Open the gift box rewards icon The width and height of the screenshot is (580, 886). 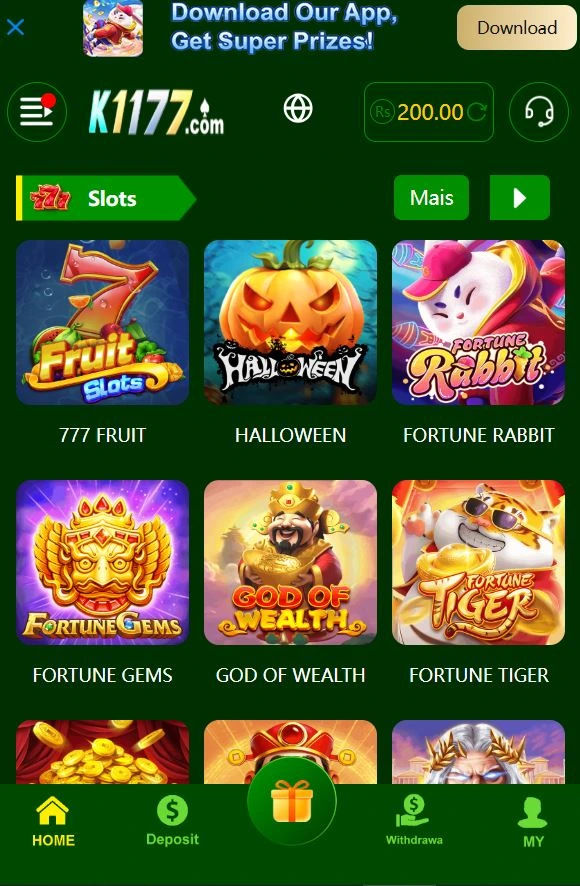point(292,801)
